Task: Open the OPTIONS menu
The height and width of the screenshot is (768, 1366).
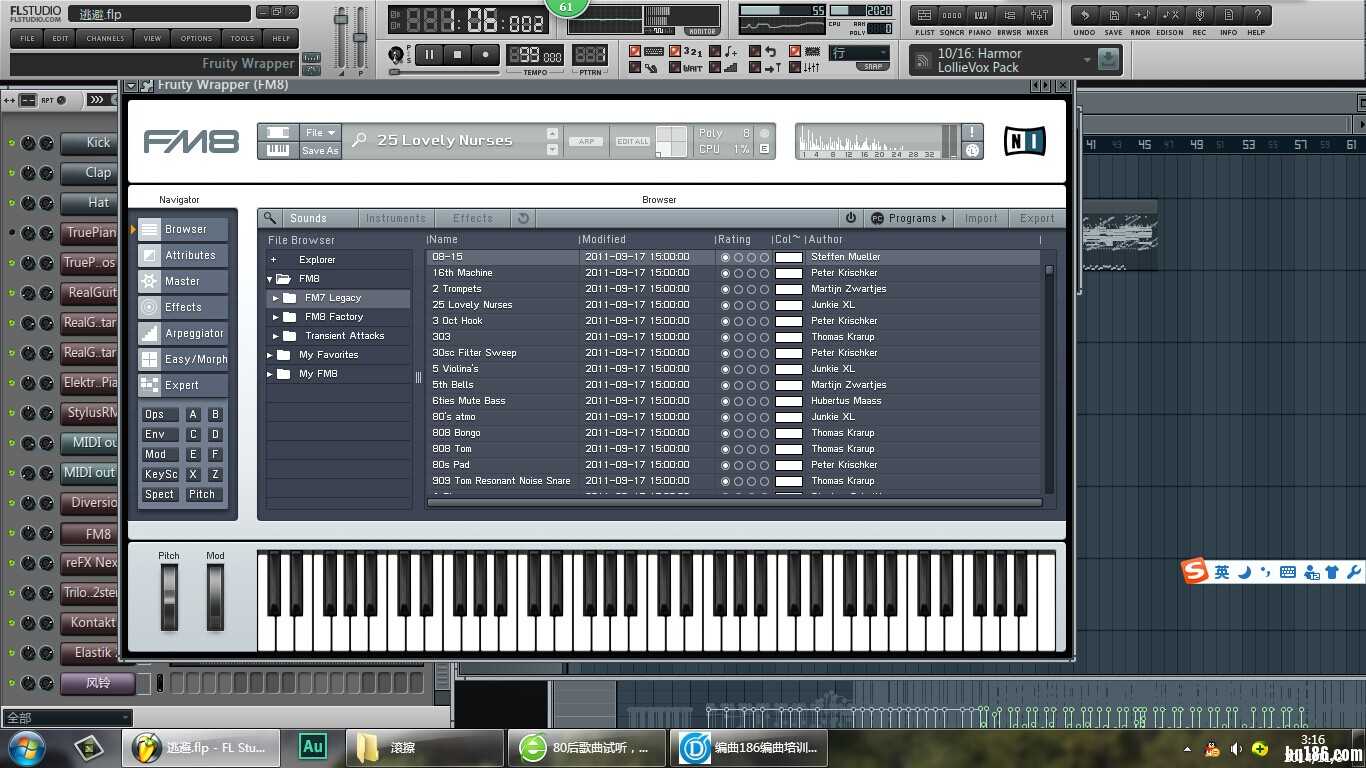Action: 196,38
